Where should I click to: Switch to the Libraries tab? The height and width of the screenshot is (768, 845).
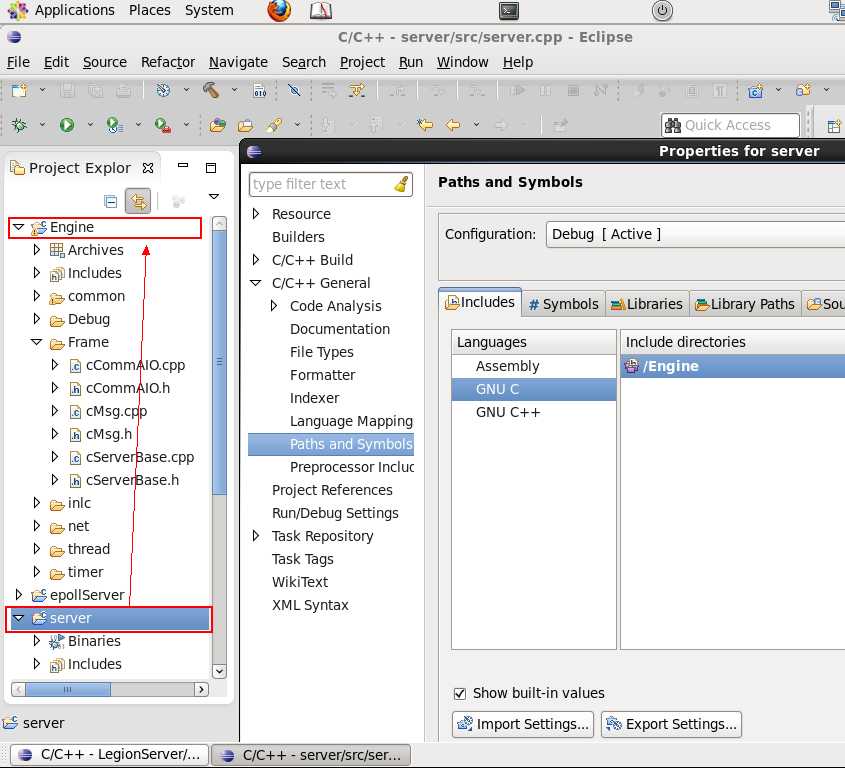click(x=647, y=305)
